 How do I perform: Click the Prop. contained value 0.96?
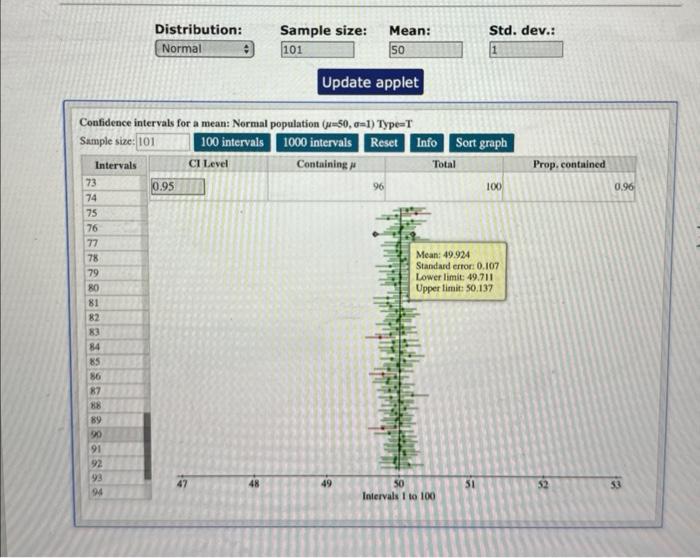tap(624, 187)
